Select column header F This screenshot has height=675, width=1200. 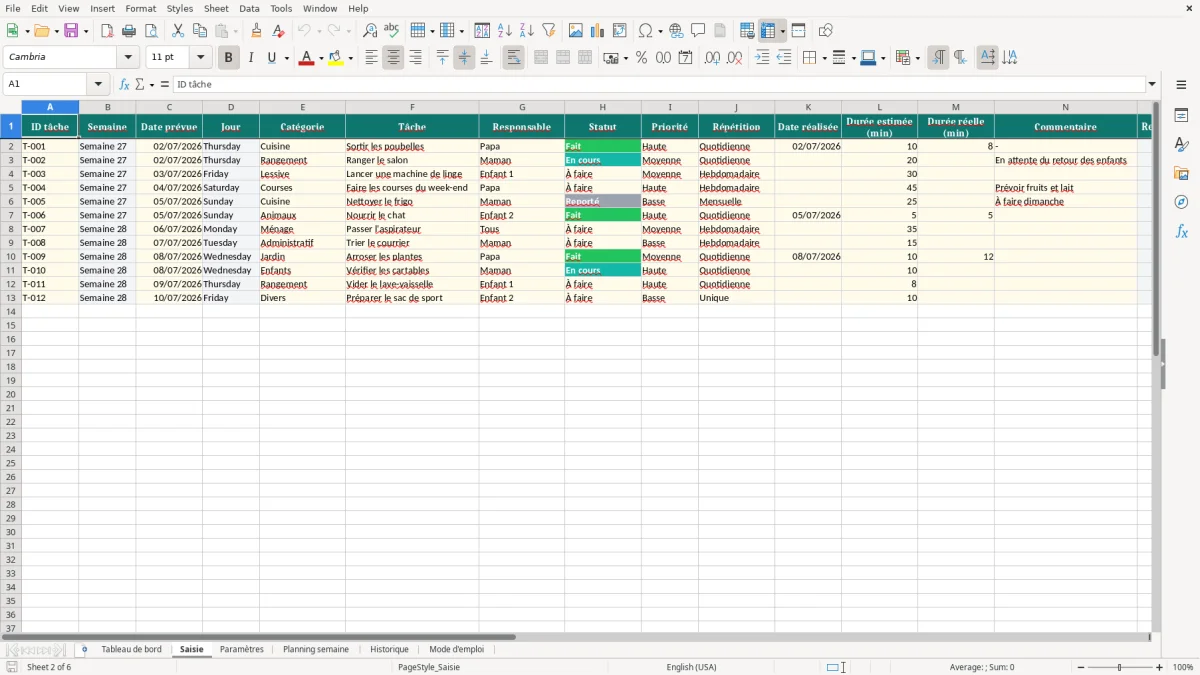[x=412, y=107]
